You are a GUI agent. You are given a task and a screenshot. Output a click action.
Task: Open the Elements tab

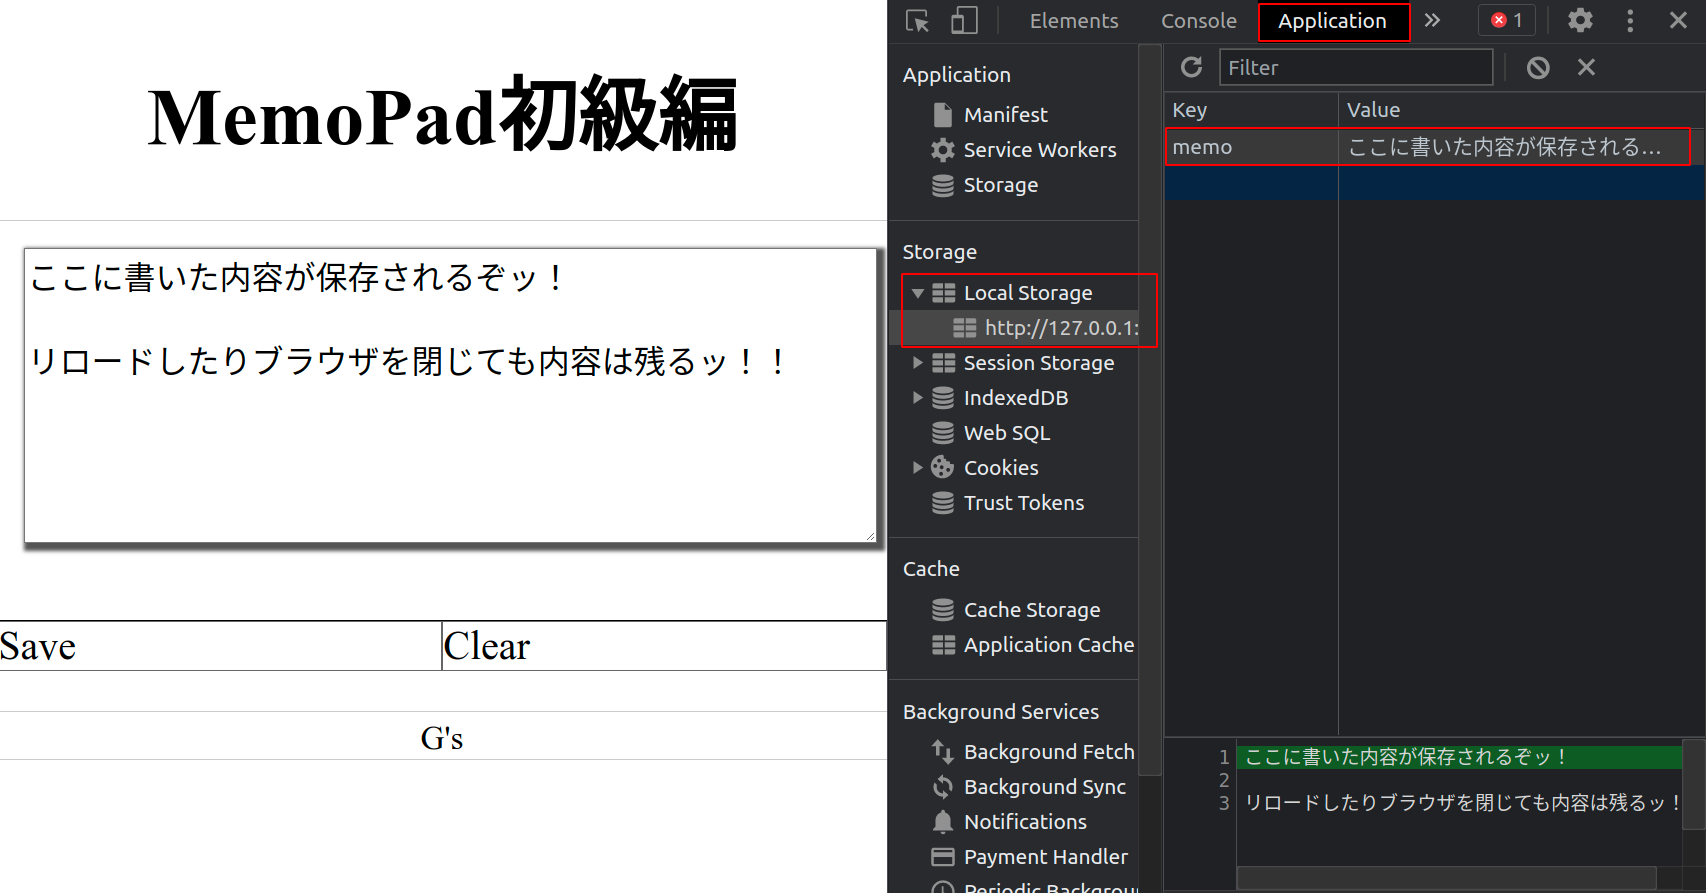1074,21
